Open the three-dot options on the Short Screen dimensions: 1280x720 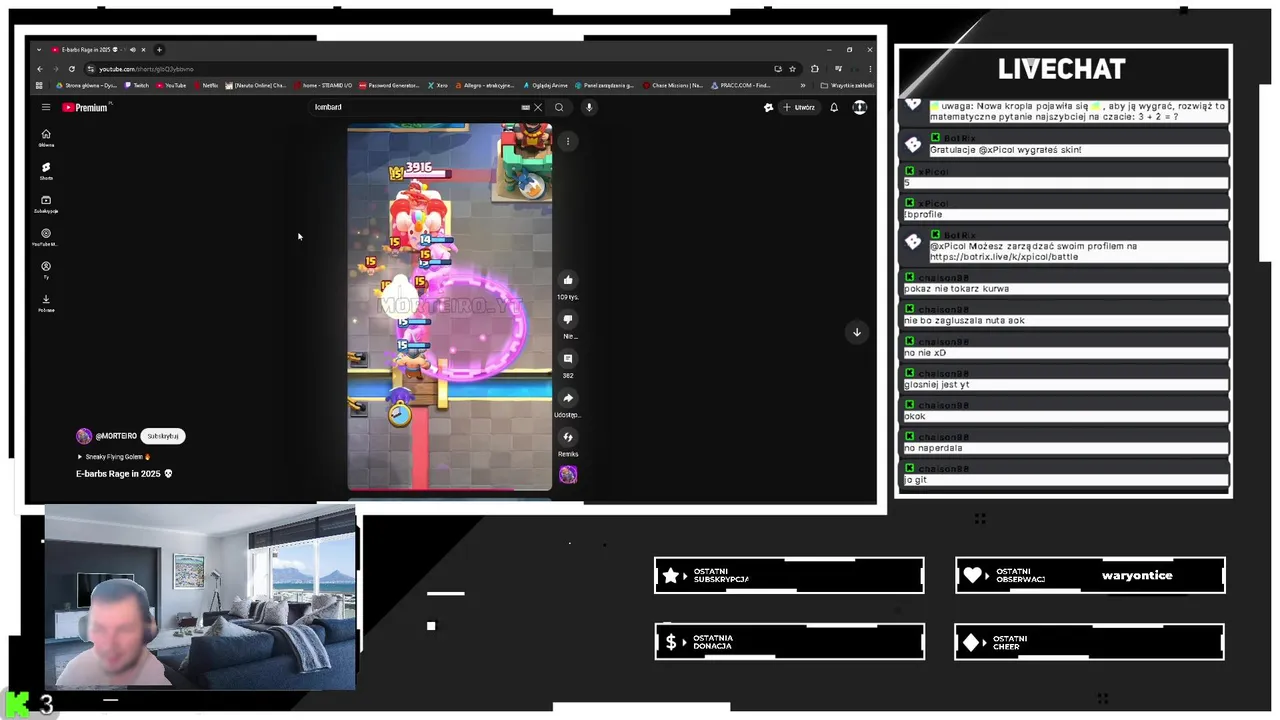[568, 141]
